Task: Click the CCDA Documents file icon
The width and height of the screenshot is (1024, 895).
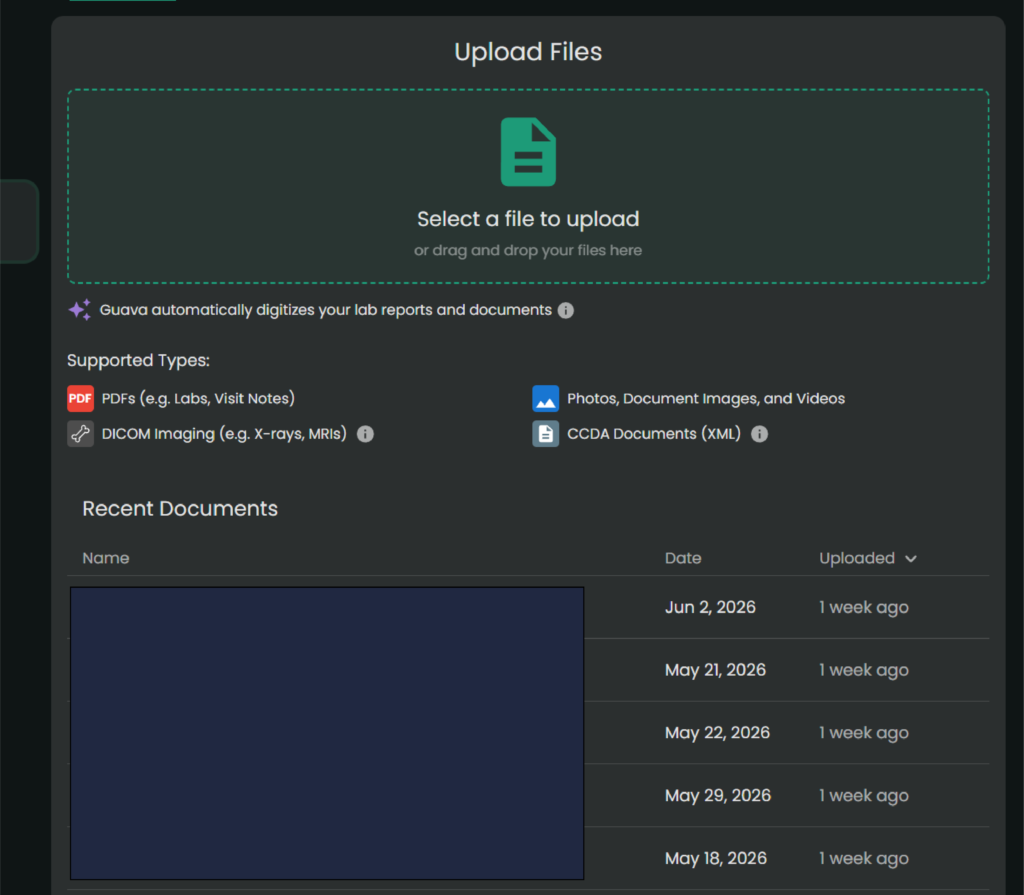Action: [545, 434]
